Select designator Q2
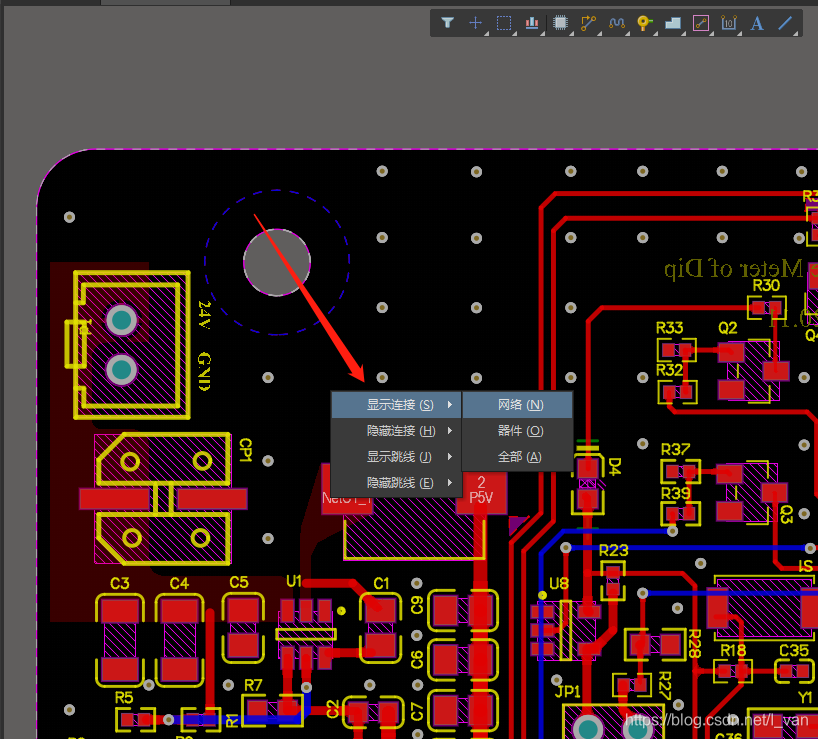The image size is (818, 739). [x=728, y=328]
